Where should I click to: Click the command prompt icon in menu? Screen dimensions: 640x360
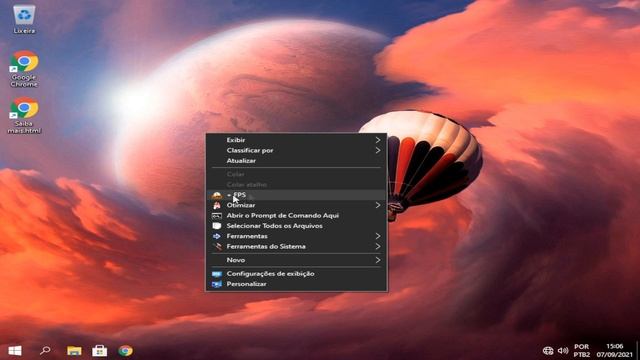click(x=217, y=216)
